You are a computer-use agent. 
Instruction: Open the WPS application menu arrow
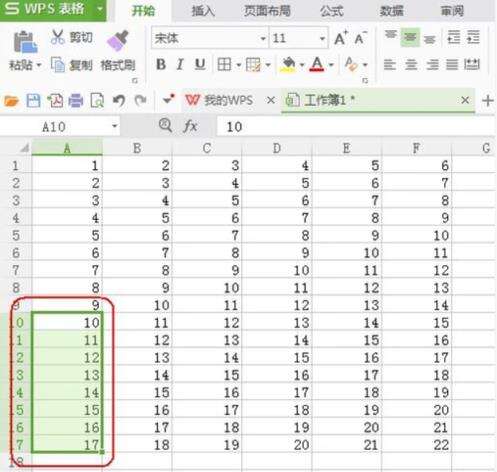click(99, 9)
